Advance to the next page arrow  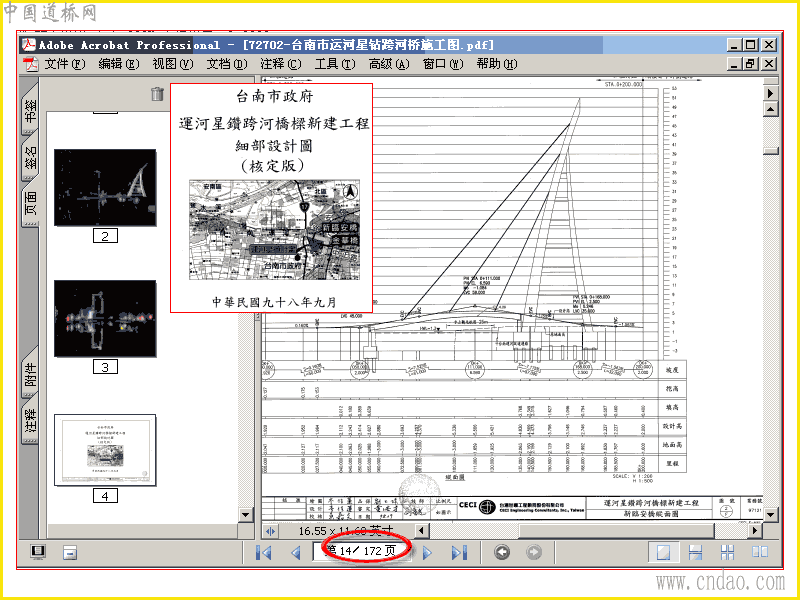(x=428, y=552)
